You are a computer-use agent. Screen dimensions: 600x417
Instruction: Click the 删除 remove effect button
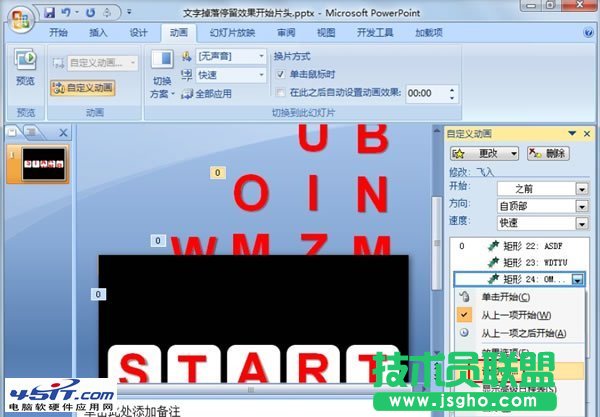[548, 154]
